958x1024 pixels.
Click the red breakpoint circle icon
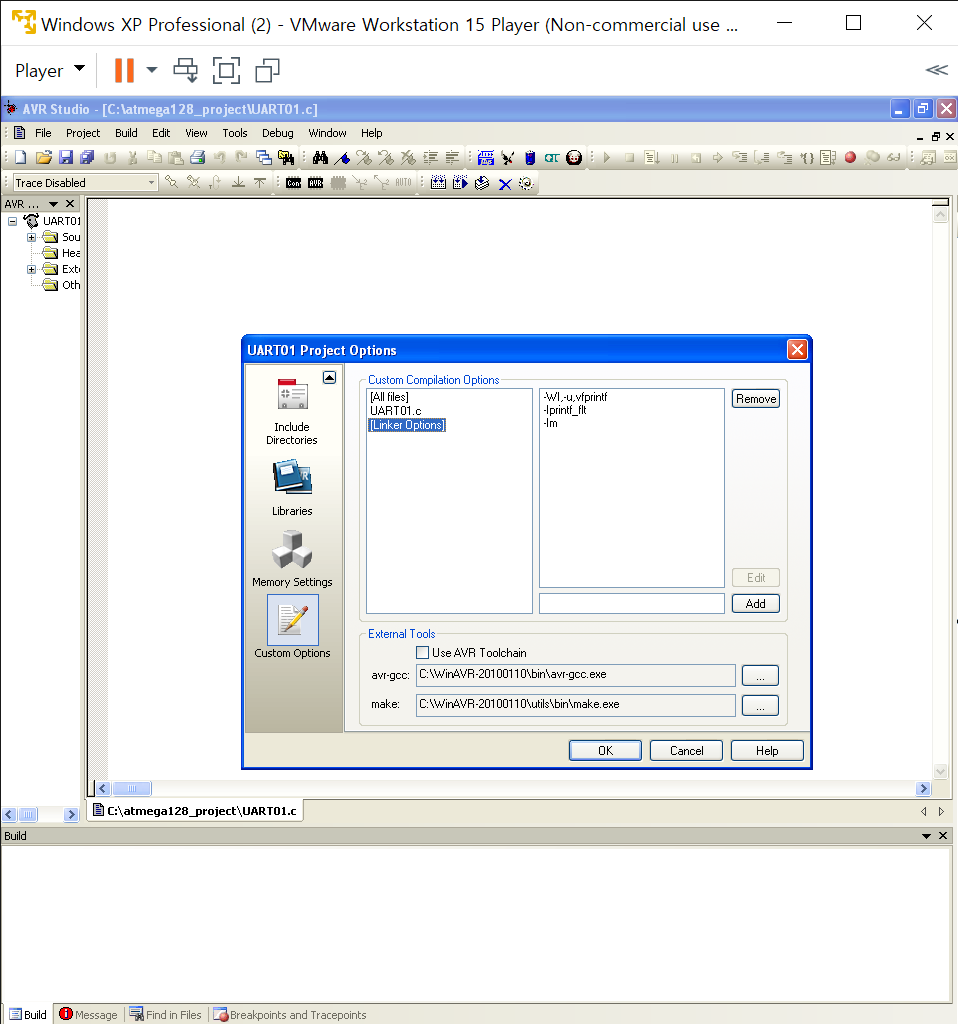click(850, 157)
